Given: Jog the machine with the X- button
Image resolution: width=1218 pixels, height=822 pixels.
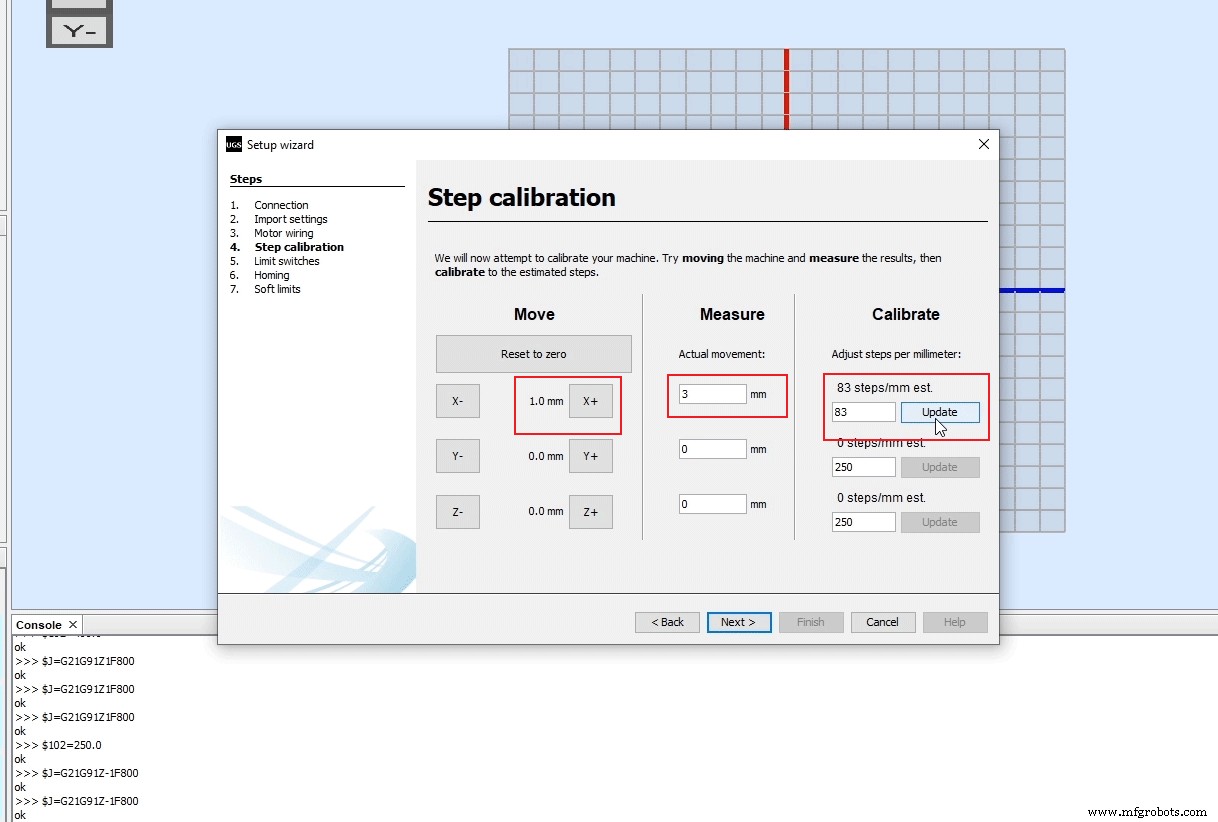Looking at the screenshot, I should coord(457,400).
